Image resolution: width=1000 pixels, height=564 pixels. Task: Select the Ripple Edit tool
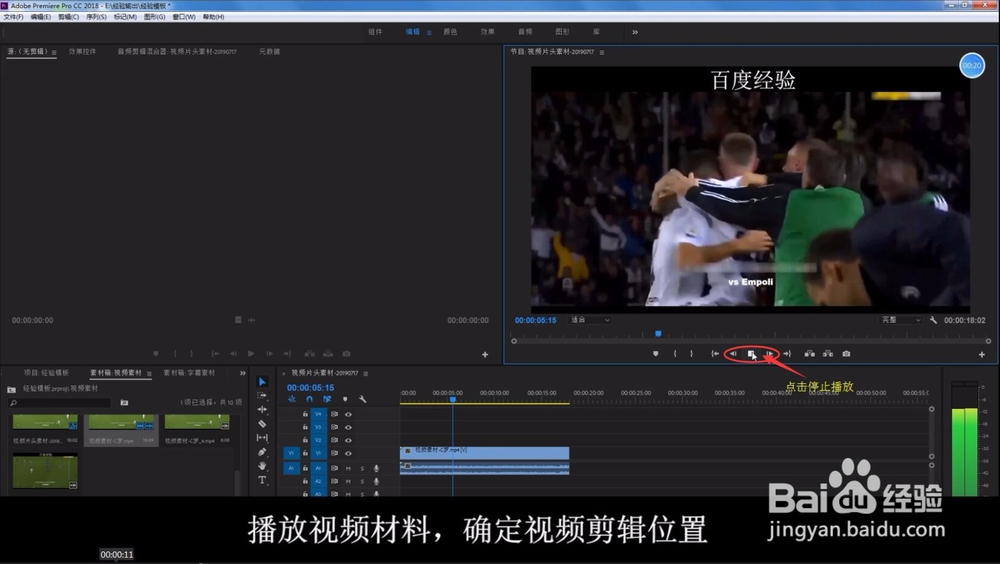(x=262, y=410)
